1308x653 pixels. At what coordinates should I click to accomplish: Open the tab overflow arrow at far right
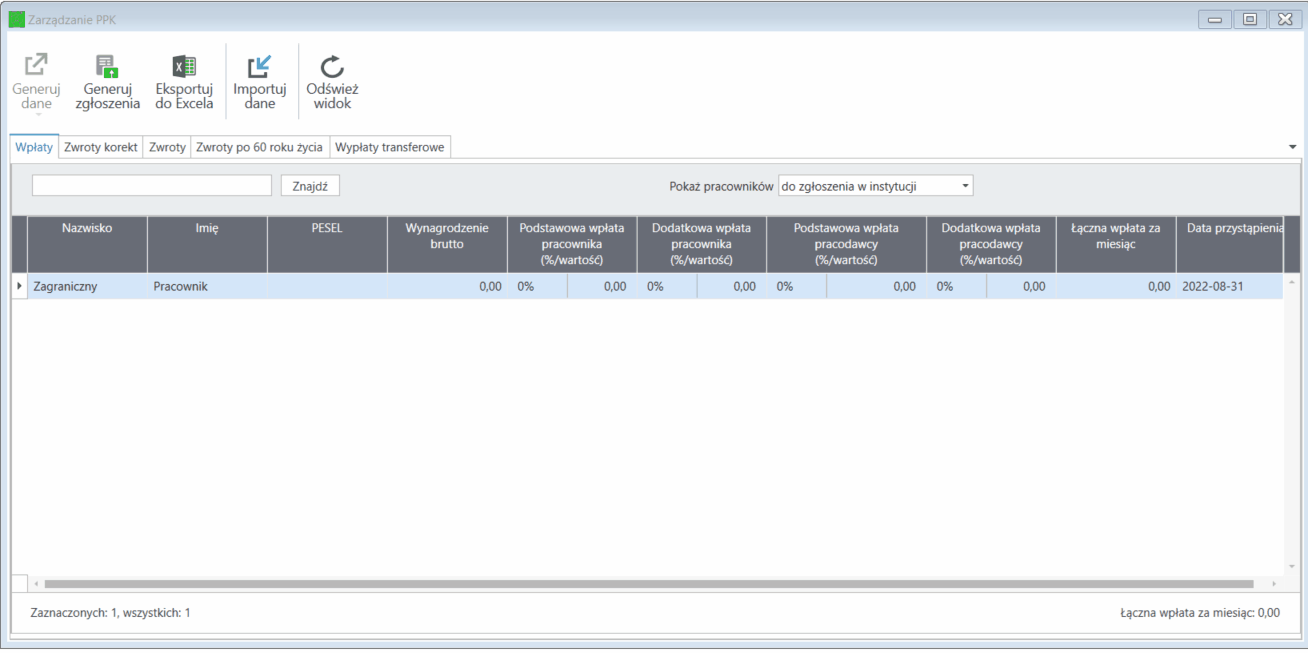point(1293,147)
